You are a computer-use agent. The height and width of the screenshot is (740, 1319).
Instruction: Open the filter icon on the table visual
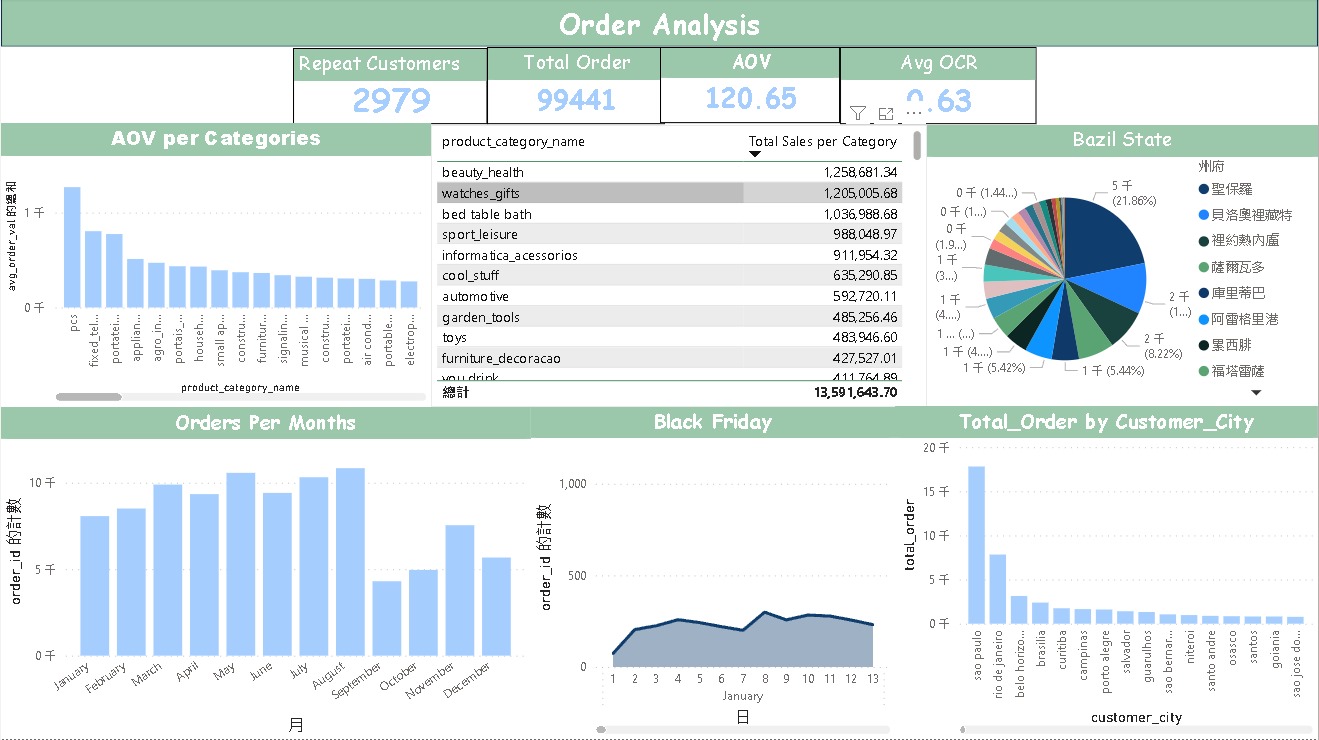(857, 113)
